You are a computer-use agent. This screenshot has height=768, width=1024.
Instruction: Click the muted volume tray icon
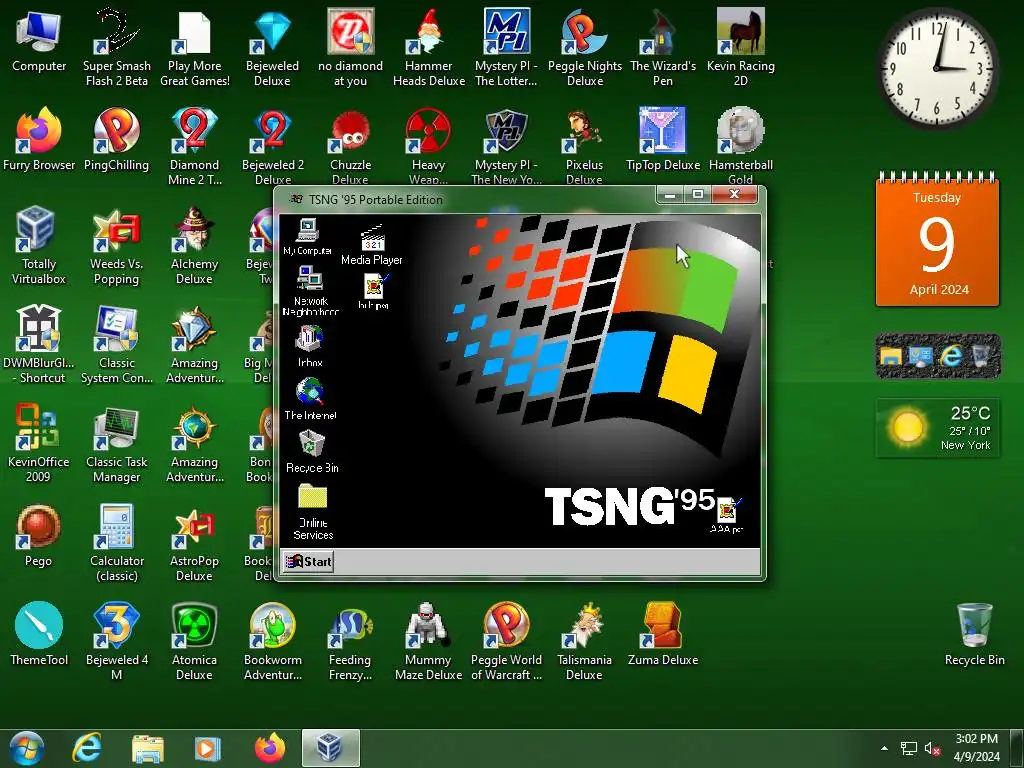pyautogui.click(x=932, y=748)
